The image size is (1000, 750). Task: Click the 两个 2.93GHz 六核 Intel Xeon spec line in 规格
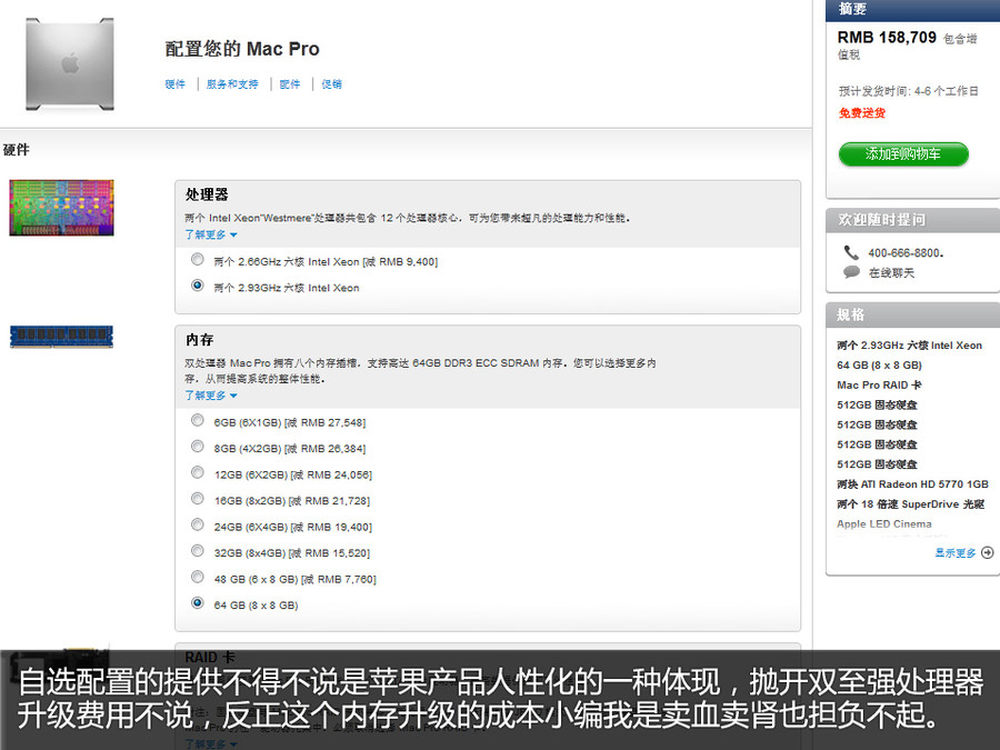click(909, 346)
